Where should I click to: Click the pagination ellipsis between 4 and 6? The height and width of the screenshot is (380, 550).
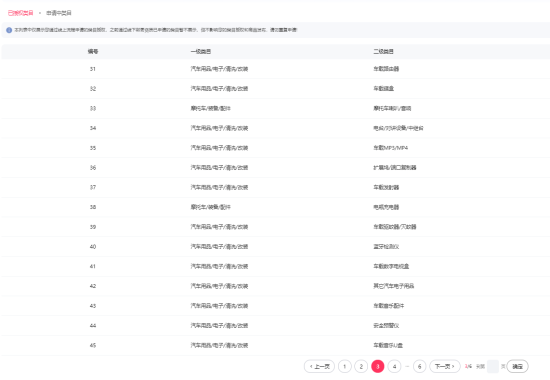(407, 366)
